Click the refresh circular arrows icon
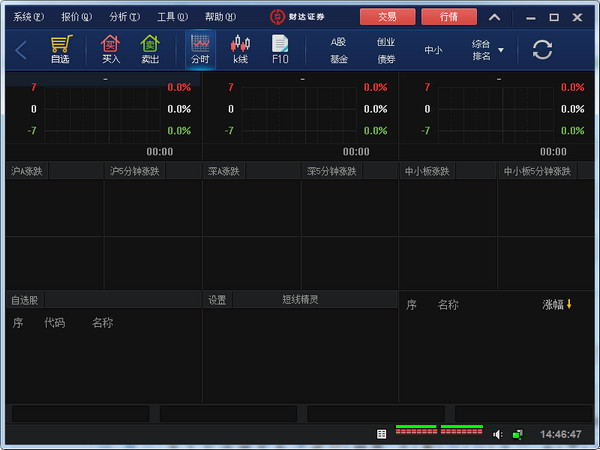Screen dimensions: 600x450 (542, 50)
